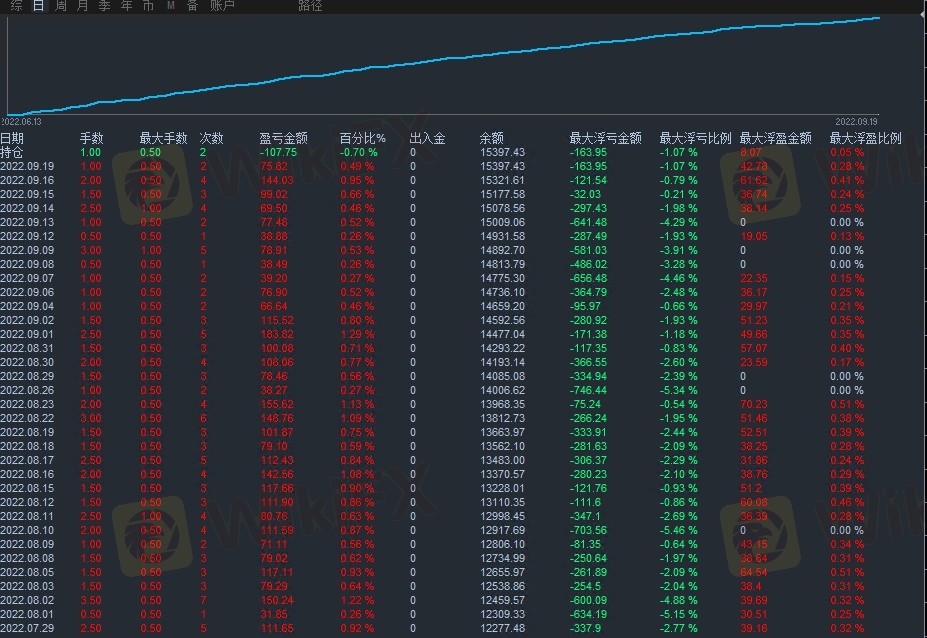Select the 周 weekly tab
927x638 pixels.
point(61,6)
